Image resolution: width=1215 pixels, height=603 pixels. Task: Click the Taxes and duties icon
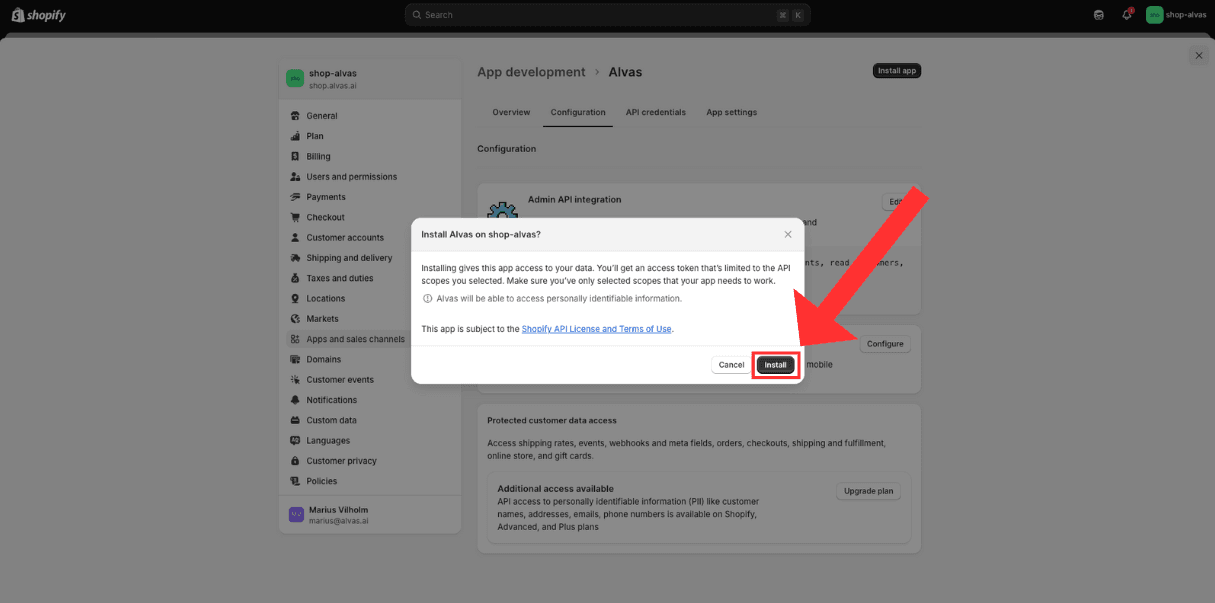[295, 278]
